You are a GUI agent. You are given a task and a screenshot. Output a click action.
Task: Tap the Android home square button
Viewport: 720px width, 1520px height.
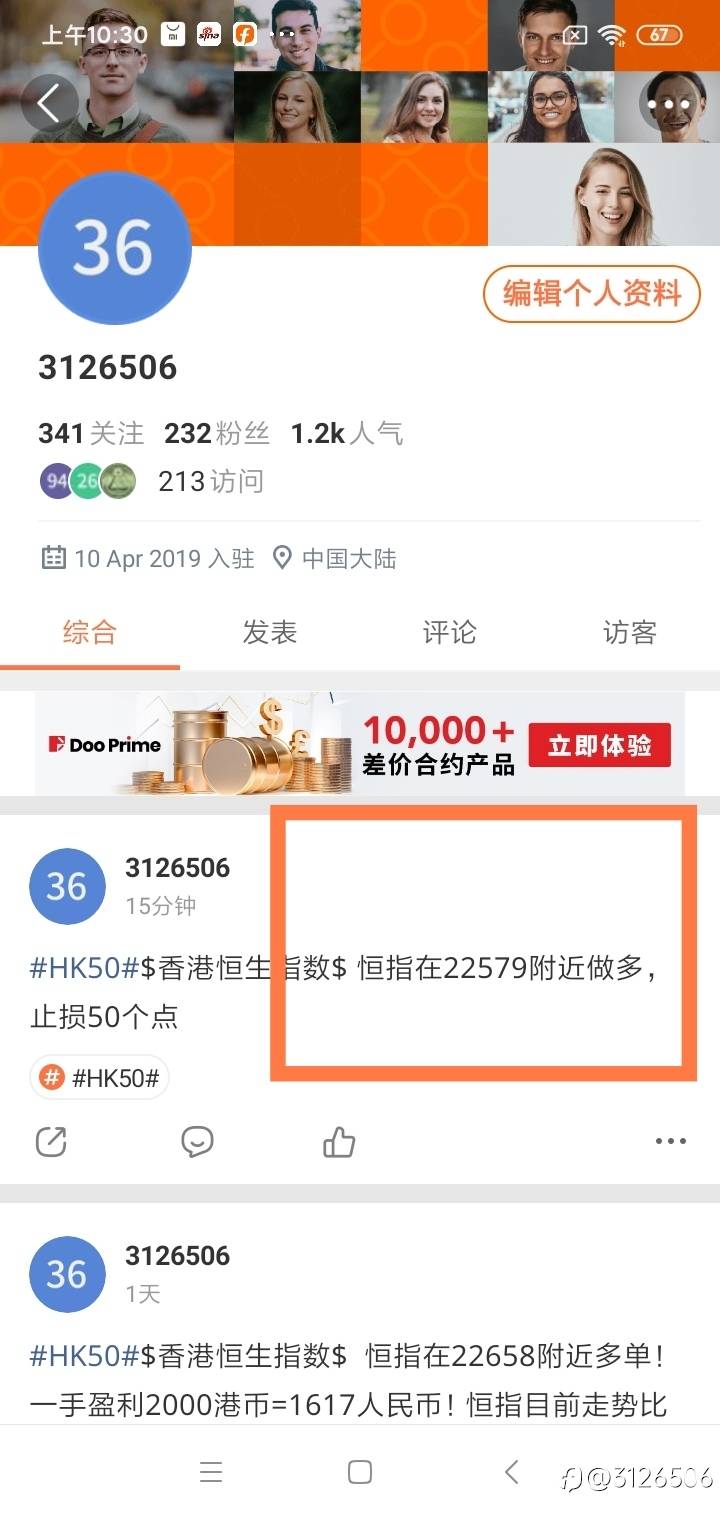point(360,1472)
